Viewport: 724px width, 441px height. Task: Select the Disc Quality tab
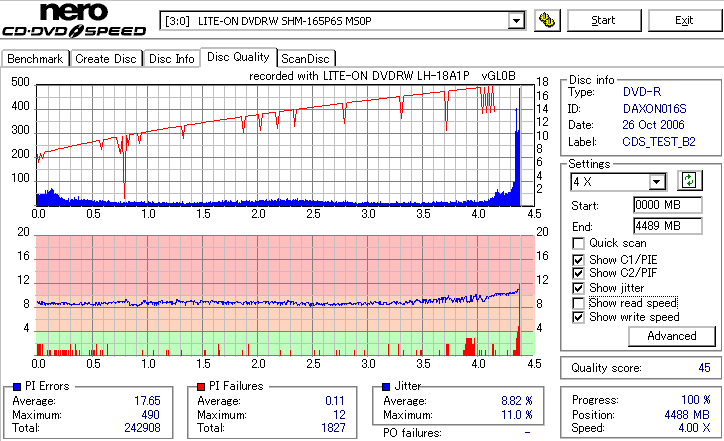238,57
